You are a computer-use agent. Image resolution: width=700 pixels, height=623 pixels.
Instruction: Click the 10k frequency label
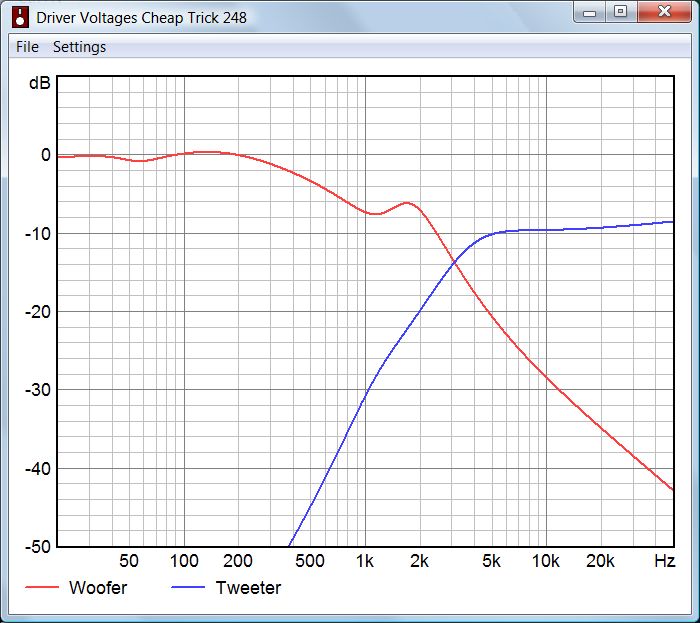point(546,561)
